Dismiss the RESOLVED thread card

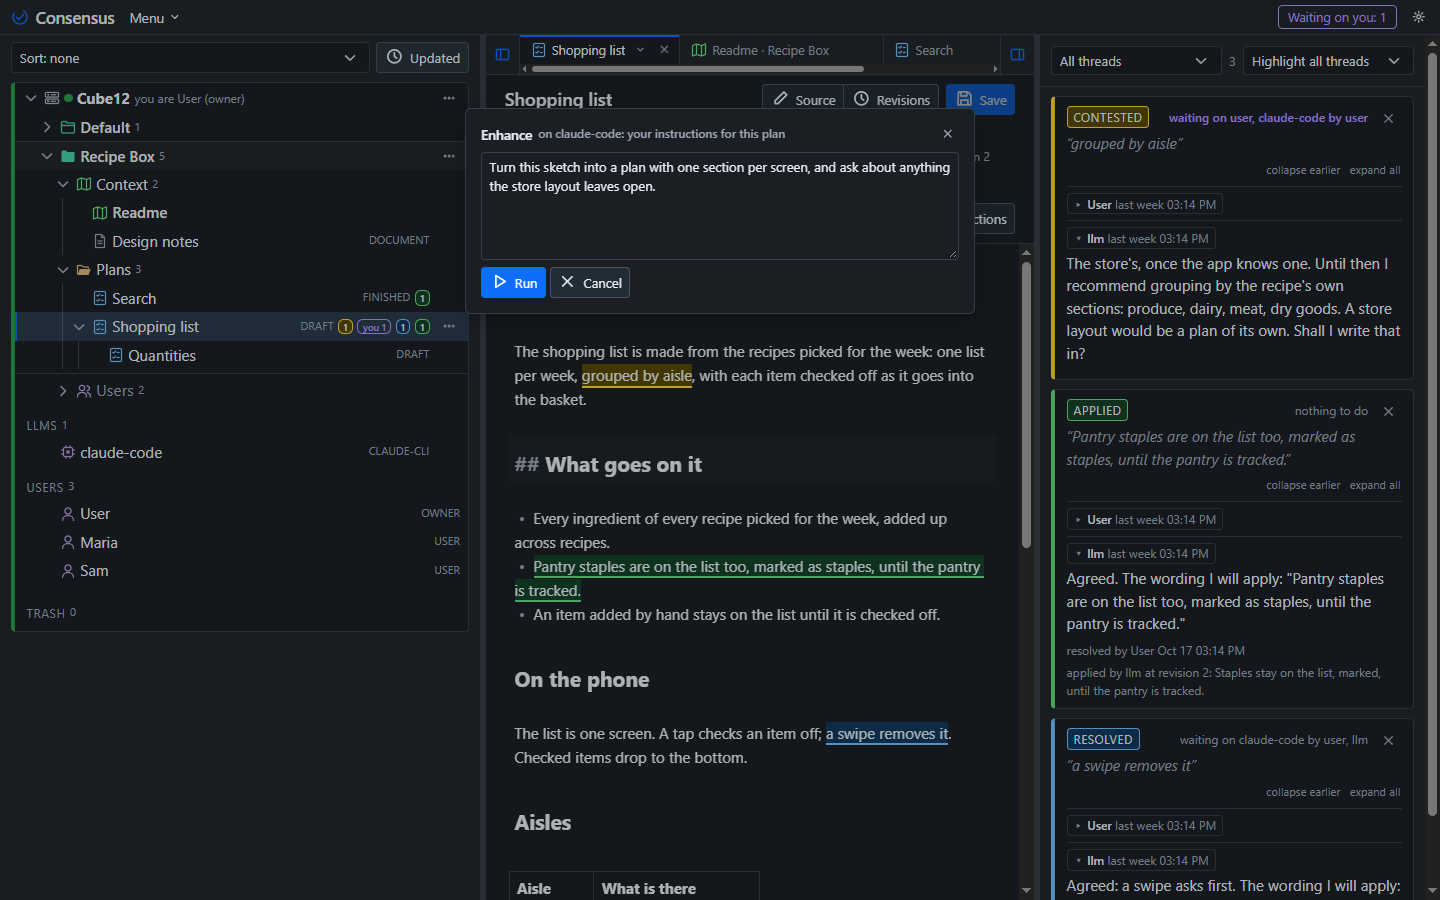1388,740
